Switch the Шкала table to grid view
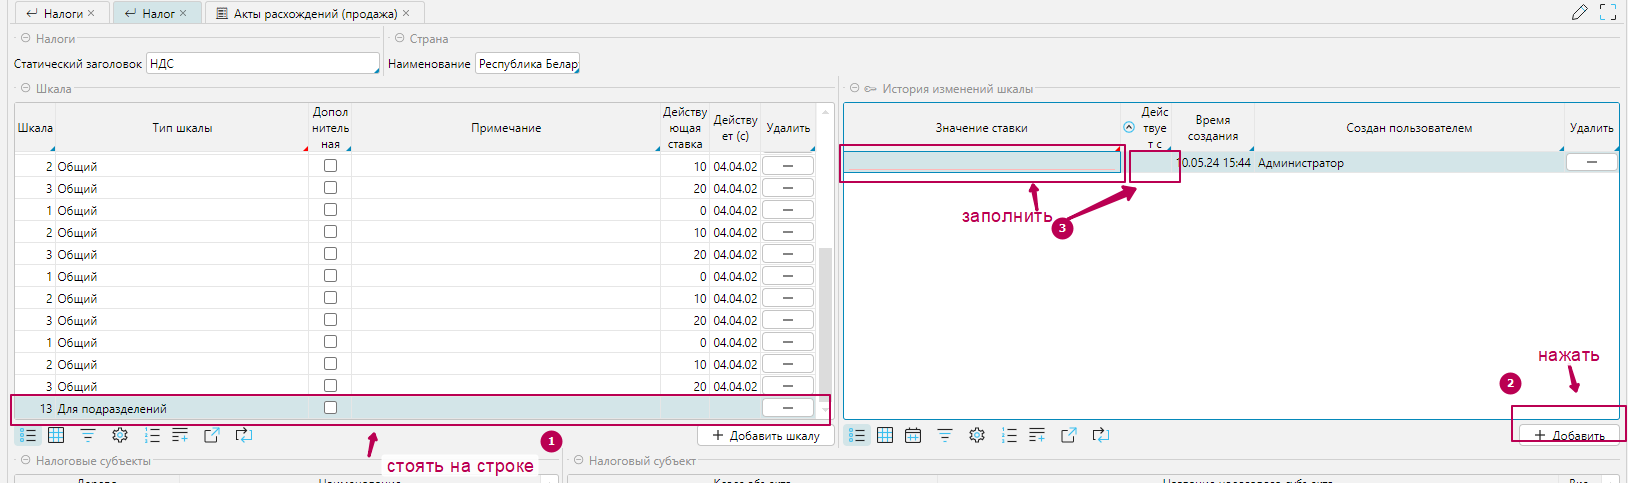 point(56,435)
